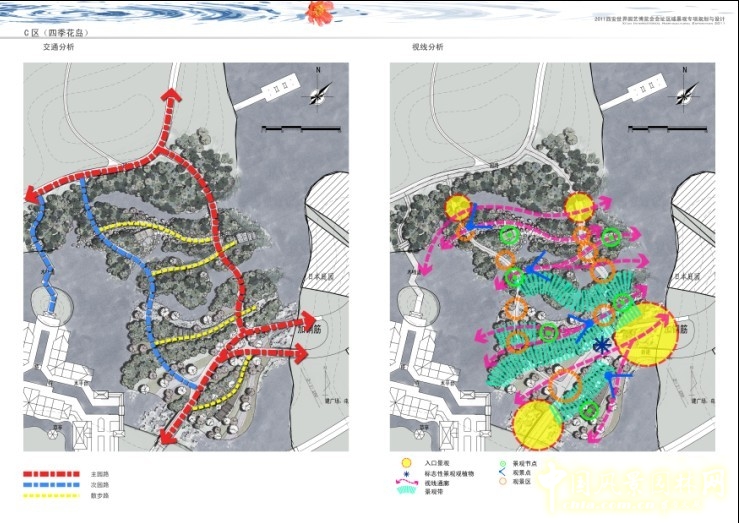Click the C区（四季花岛） page title
The height and width of the screenshot is (523, 739).
click(x=56, y=33)
